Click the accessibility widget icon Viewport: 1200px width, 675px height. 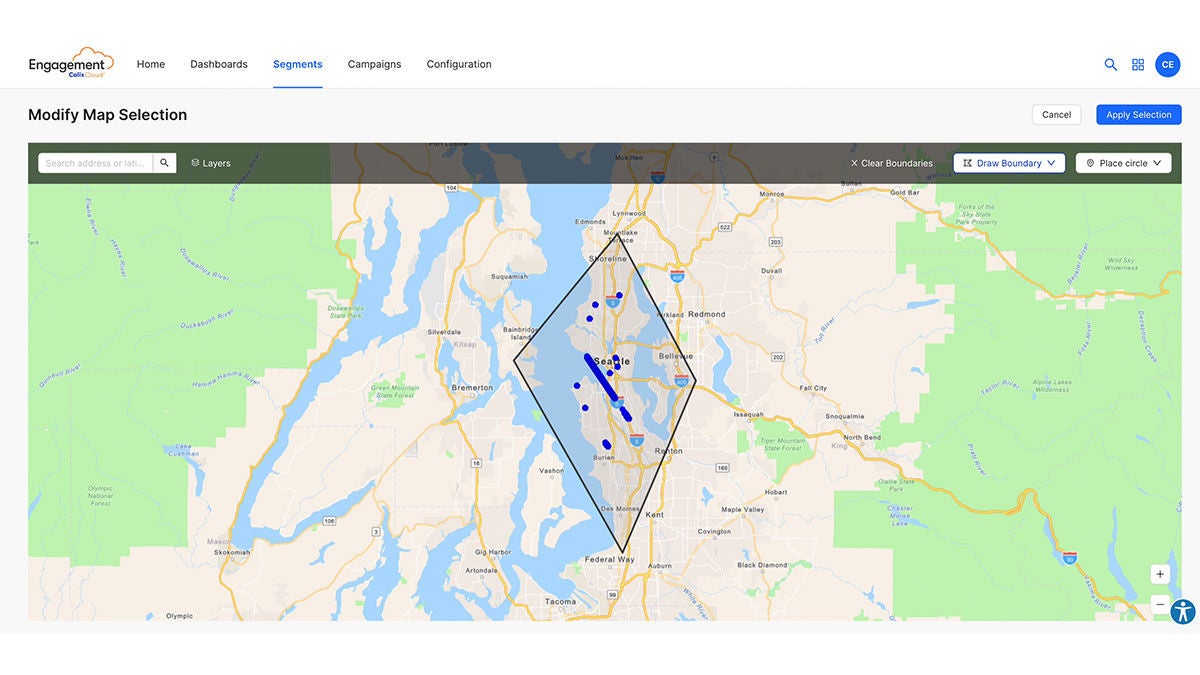tap(1184, 611)
